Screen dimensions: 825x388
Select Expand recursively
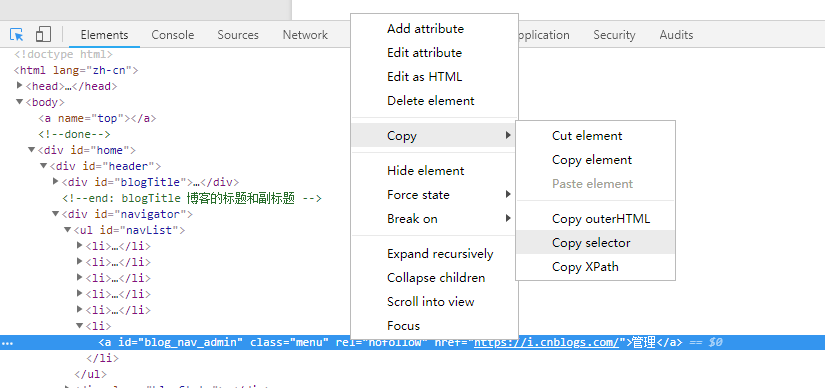(x=435, y=254)
